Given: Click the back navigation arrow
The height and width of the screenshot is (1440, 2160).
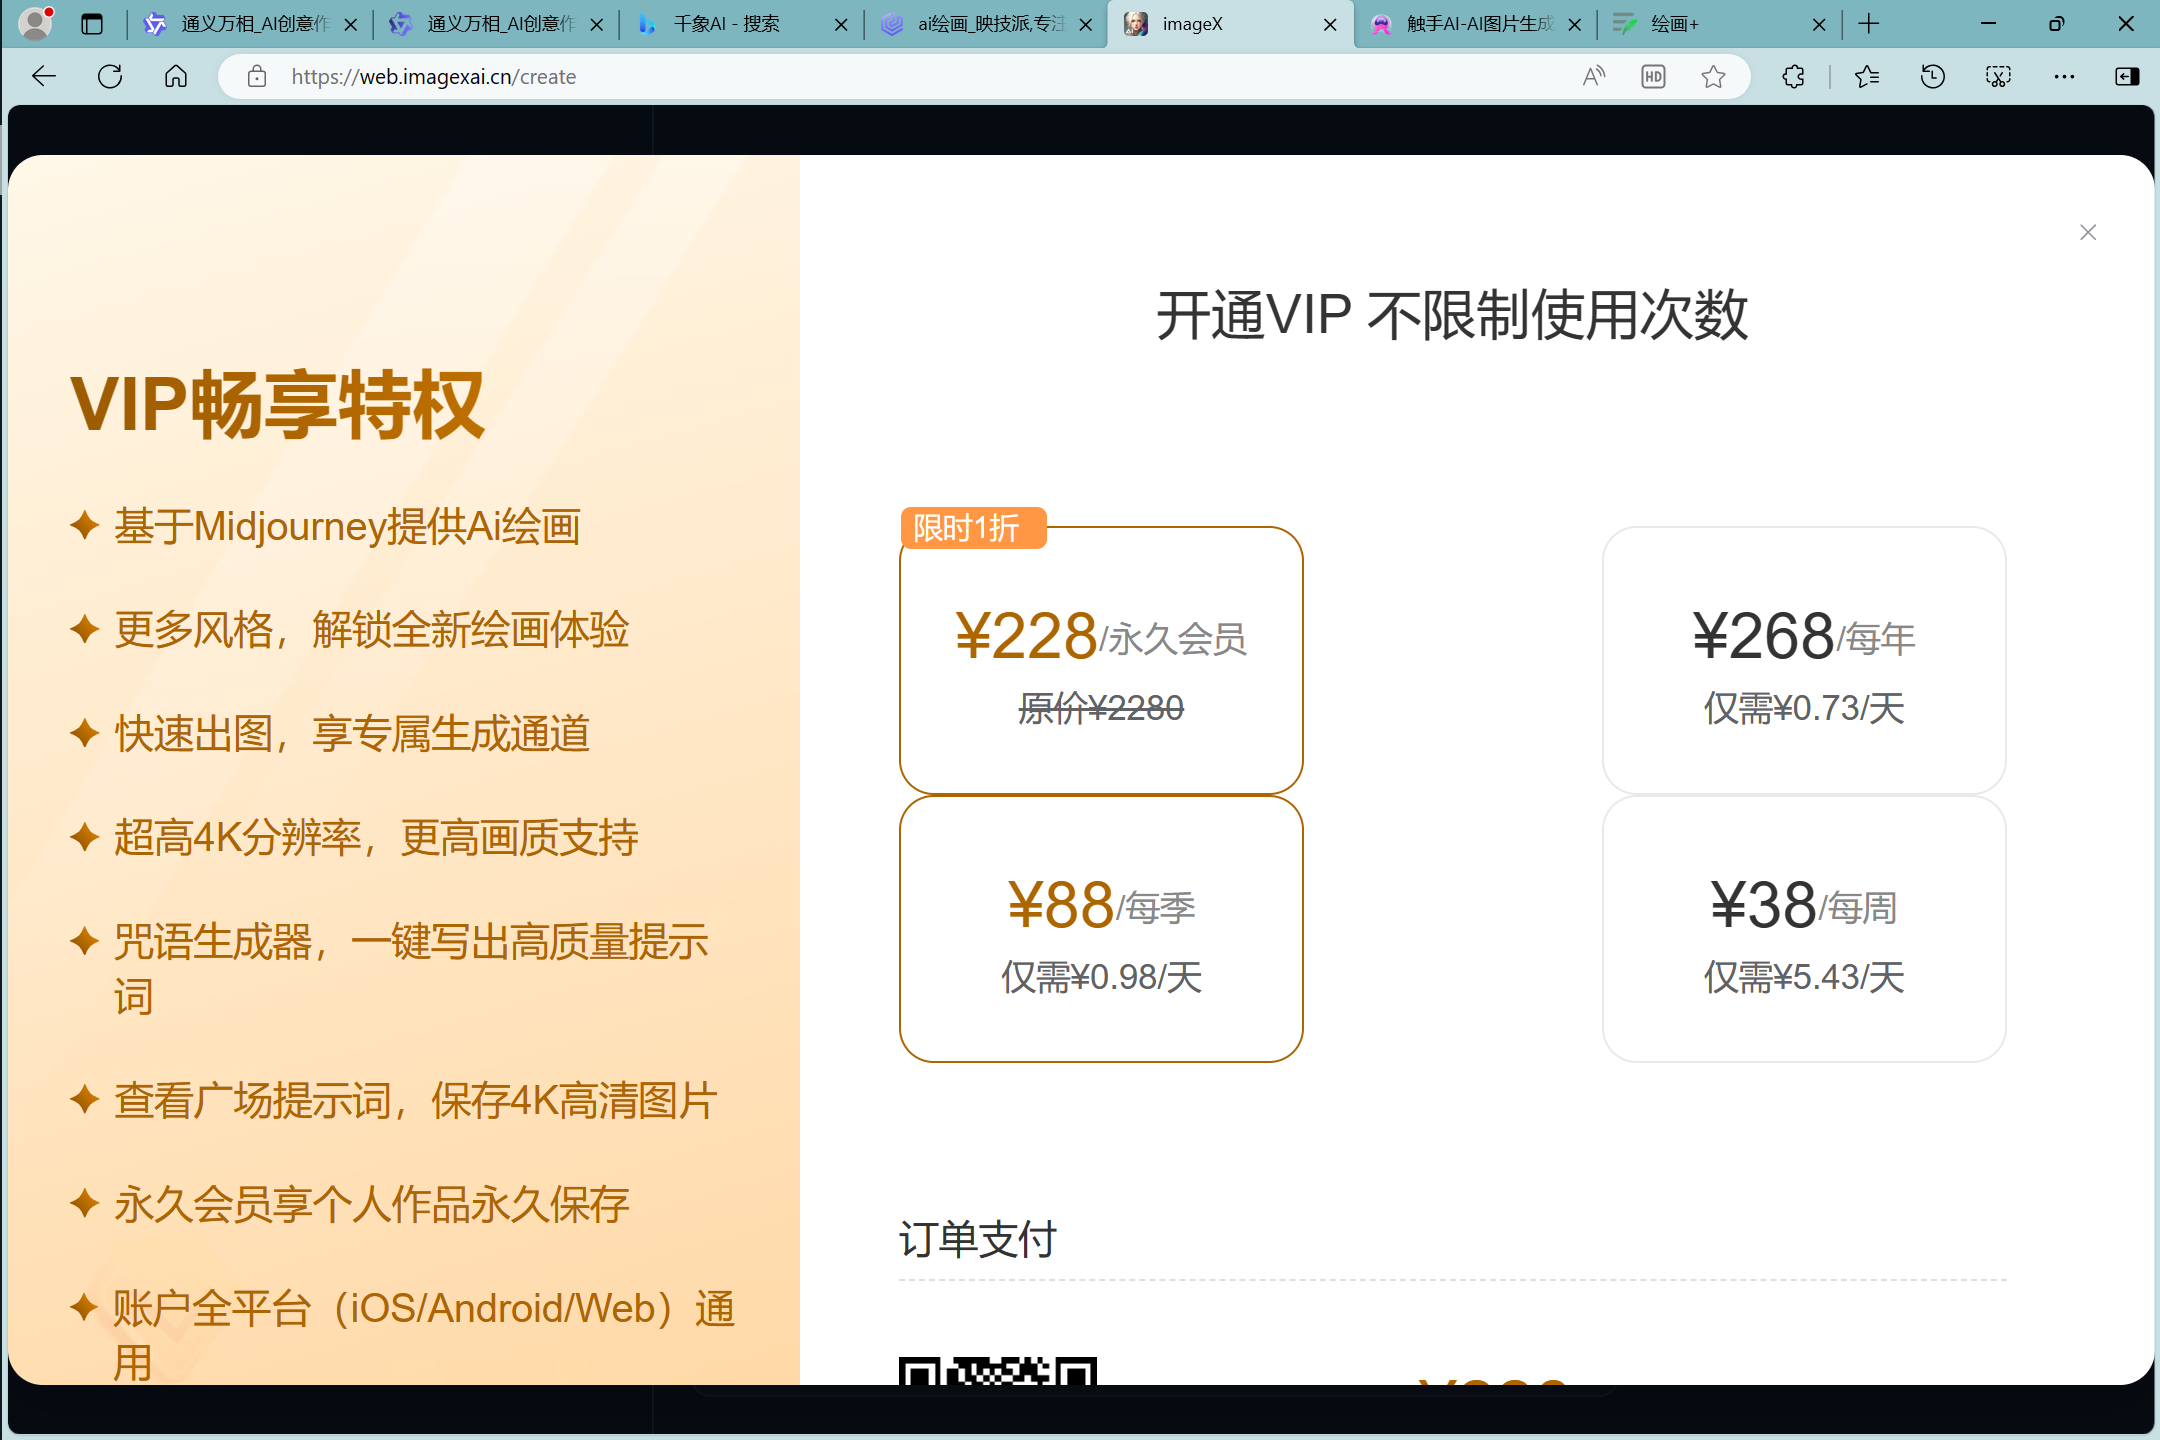Looking at the screenshot, I should (x=44, y=77).
